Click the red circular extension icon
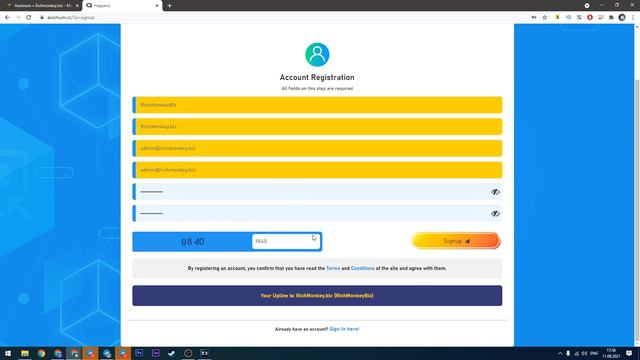The width and height of the screenshot is (640, 360). point(590,18)
